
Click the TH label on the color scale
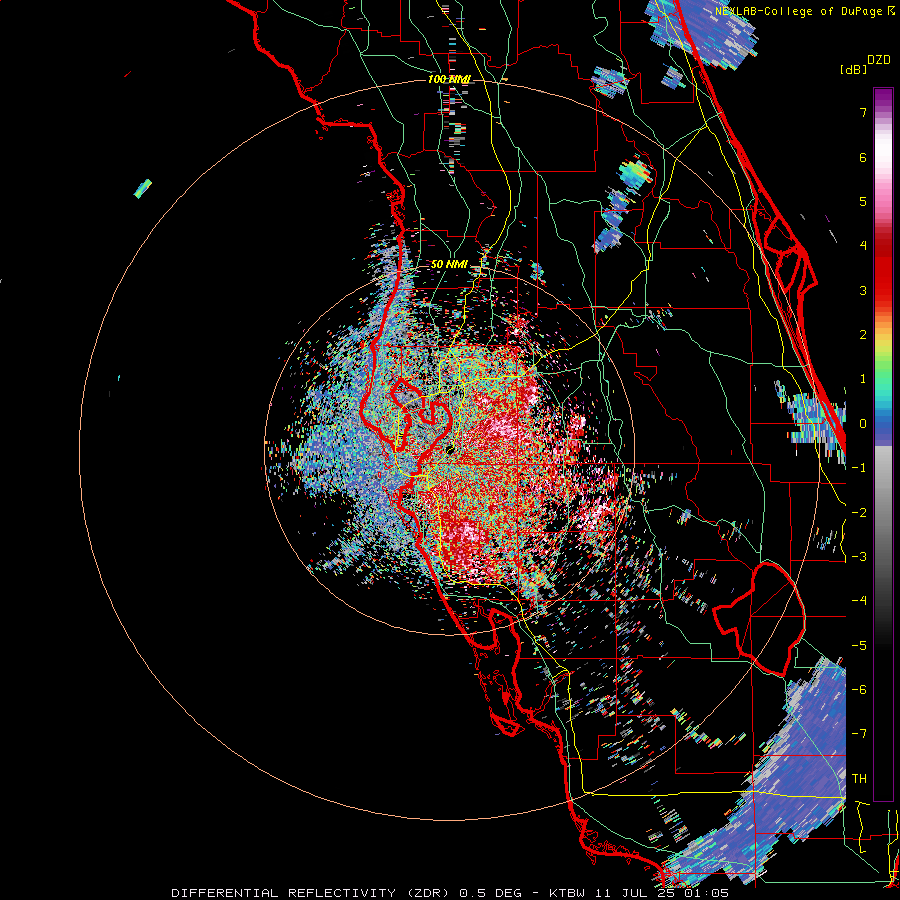point(859,779)
